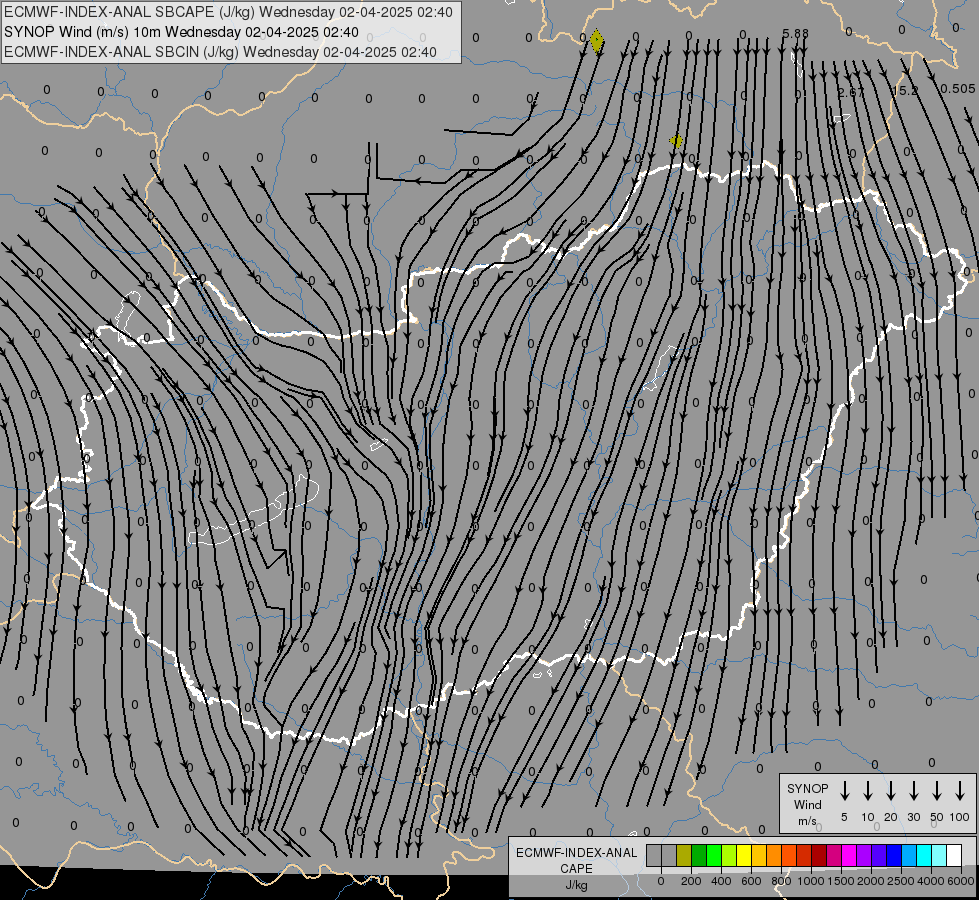The height and width of the screenshot is (900, 979).
Task: Select the bright magenta CAPE legend swatch
Action: point(849,856)
